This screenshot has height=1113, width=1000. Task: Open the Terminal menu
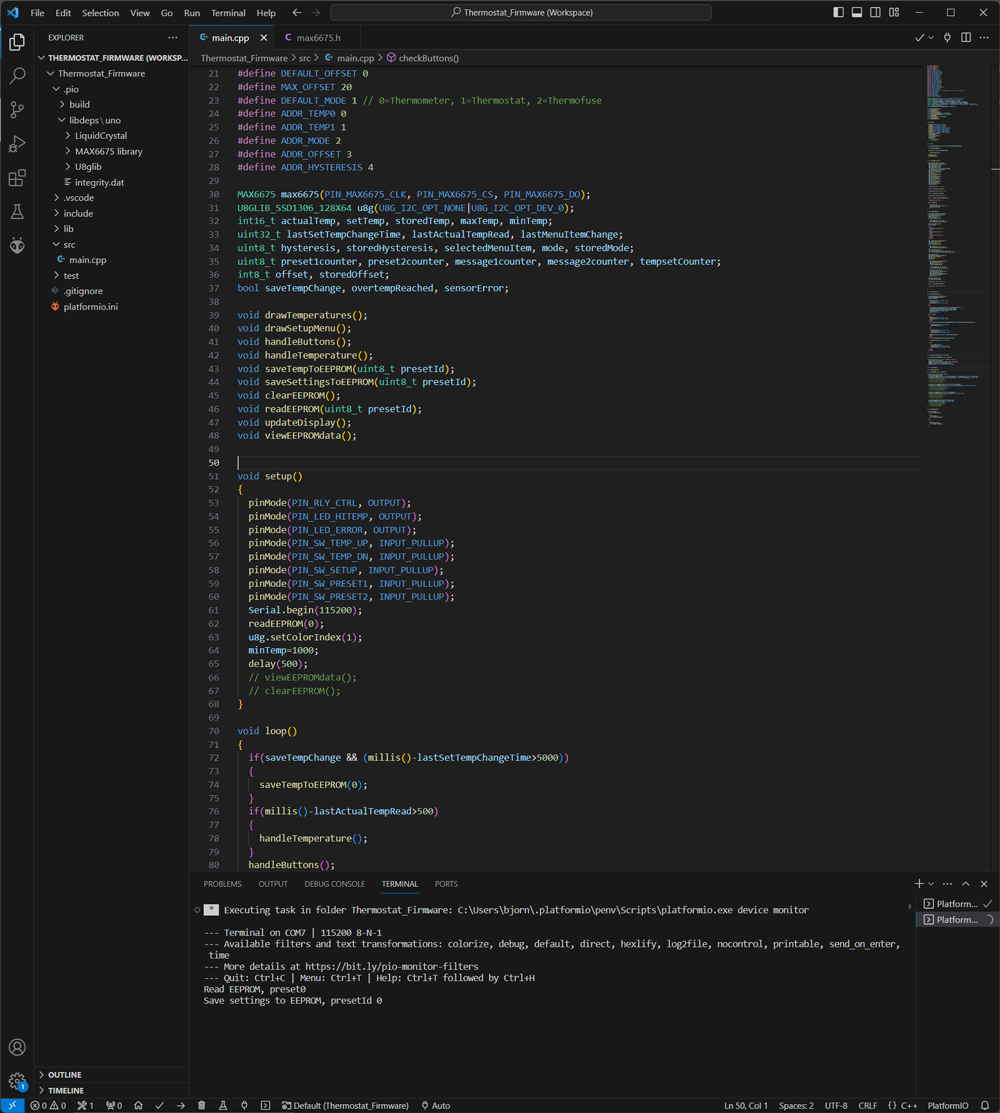(x=228, y=13)
